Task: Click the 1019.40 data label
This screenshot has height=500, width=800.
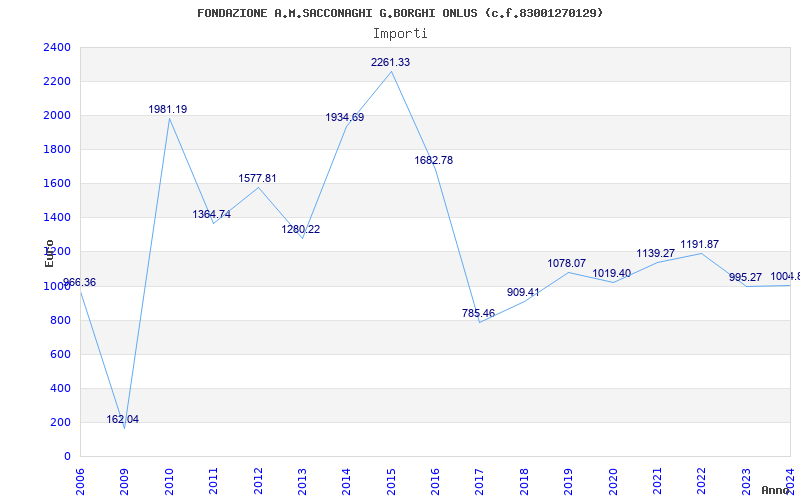Action: point(611,273)
